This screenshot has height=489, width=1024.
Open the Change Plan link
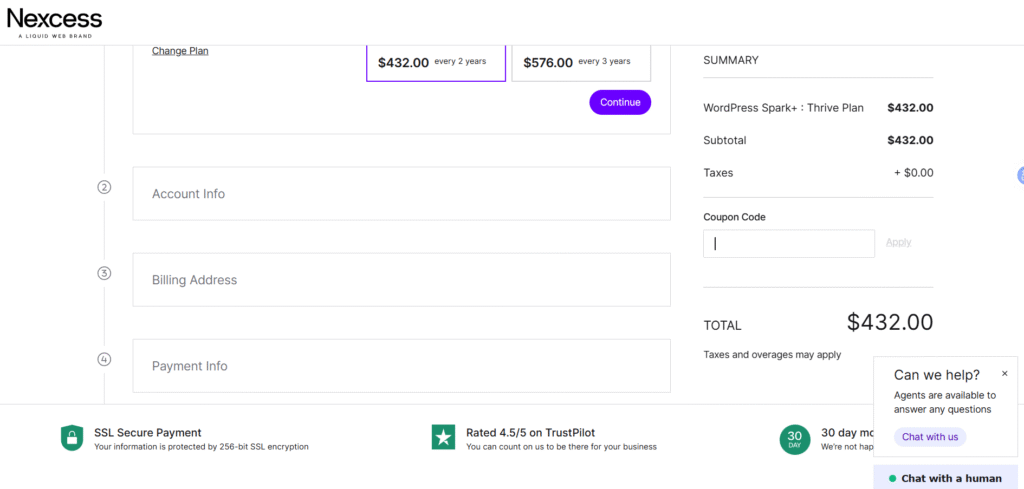click(180, 51)
